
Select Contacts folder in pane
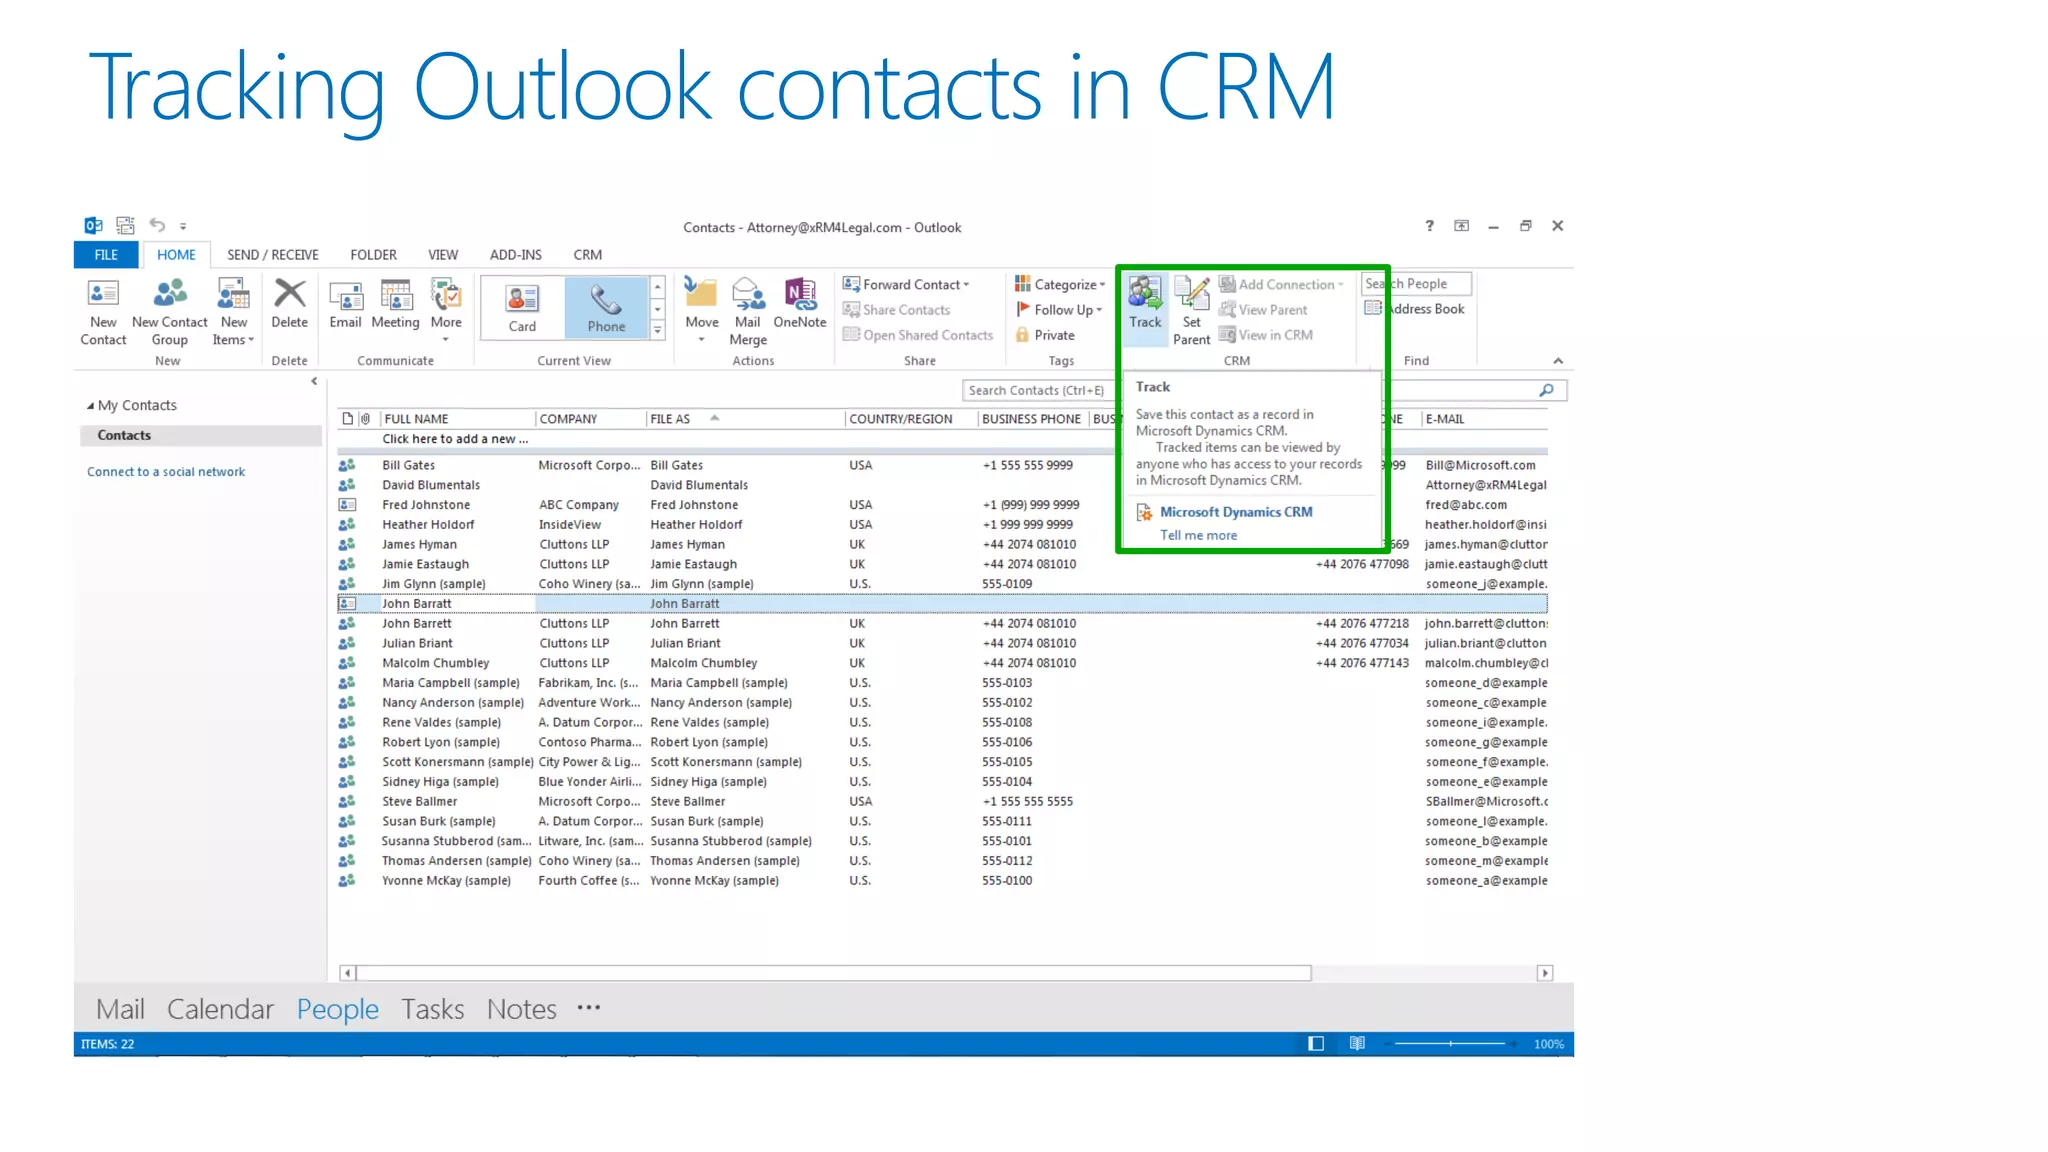[200, 436]
